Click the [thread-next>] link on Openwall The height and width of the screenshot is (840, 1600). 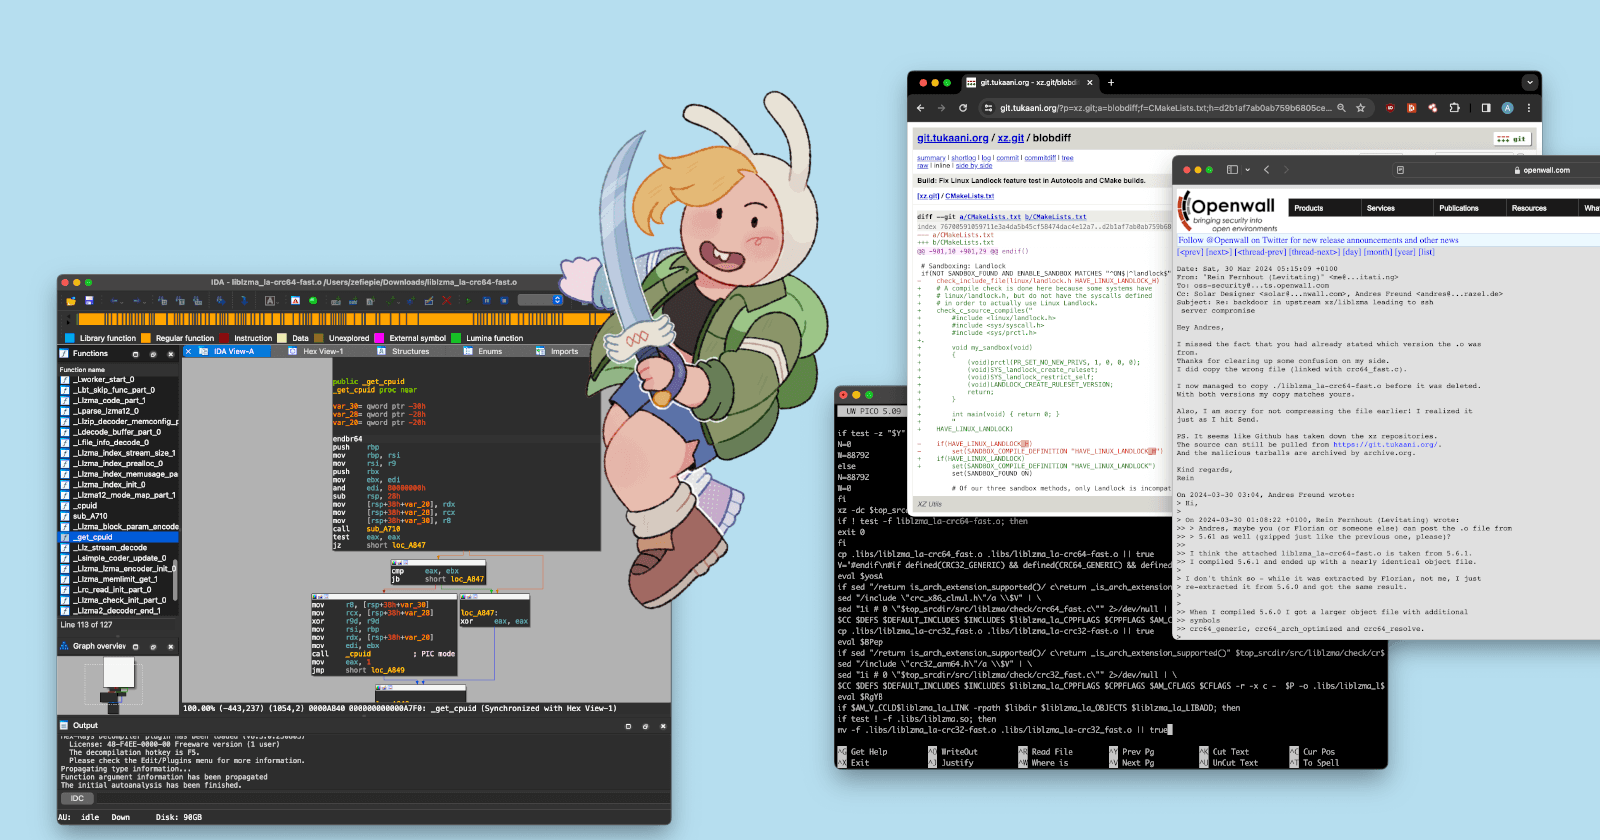pyautogui.click(x=1314, y=252)
